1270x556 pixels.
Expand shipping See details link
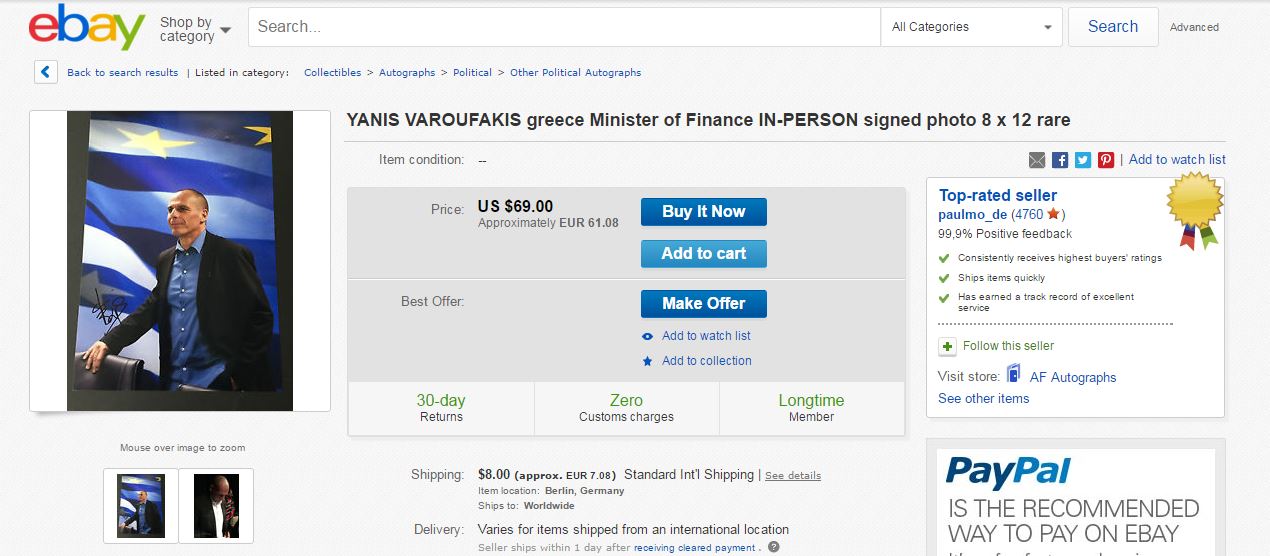793,476
